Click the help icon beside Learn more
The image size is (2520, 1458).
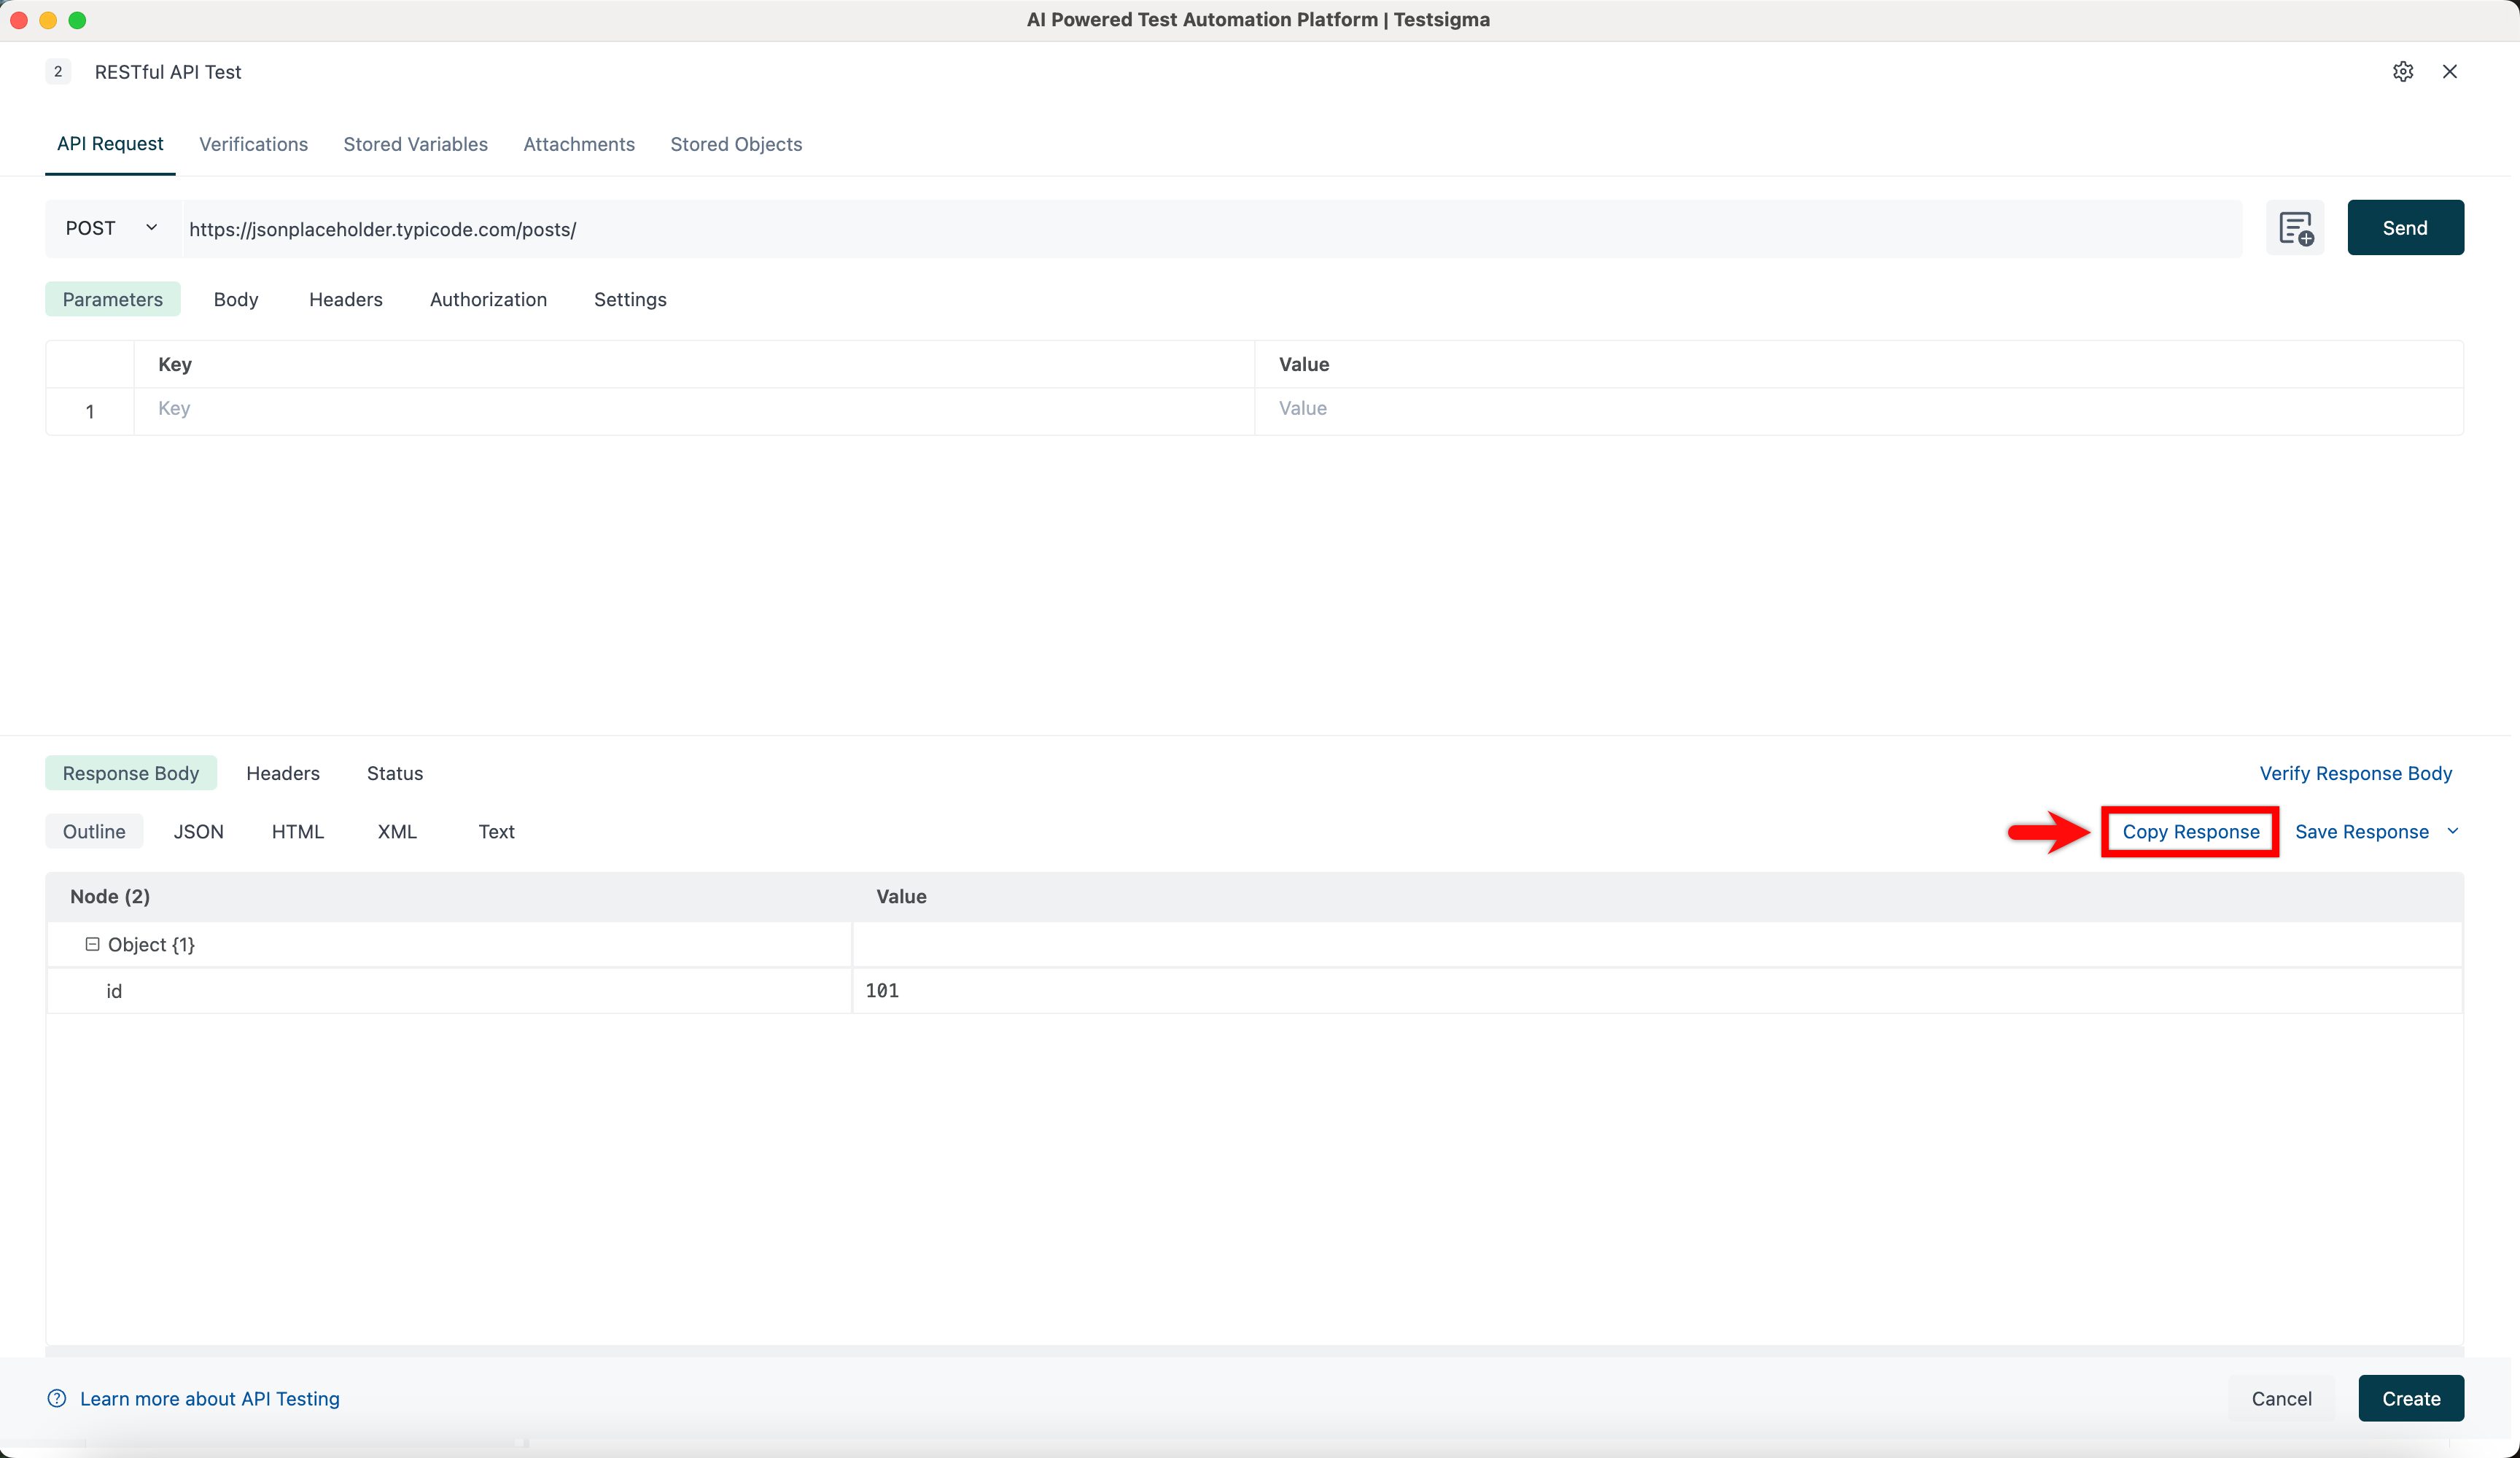tap(57, 1398)
